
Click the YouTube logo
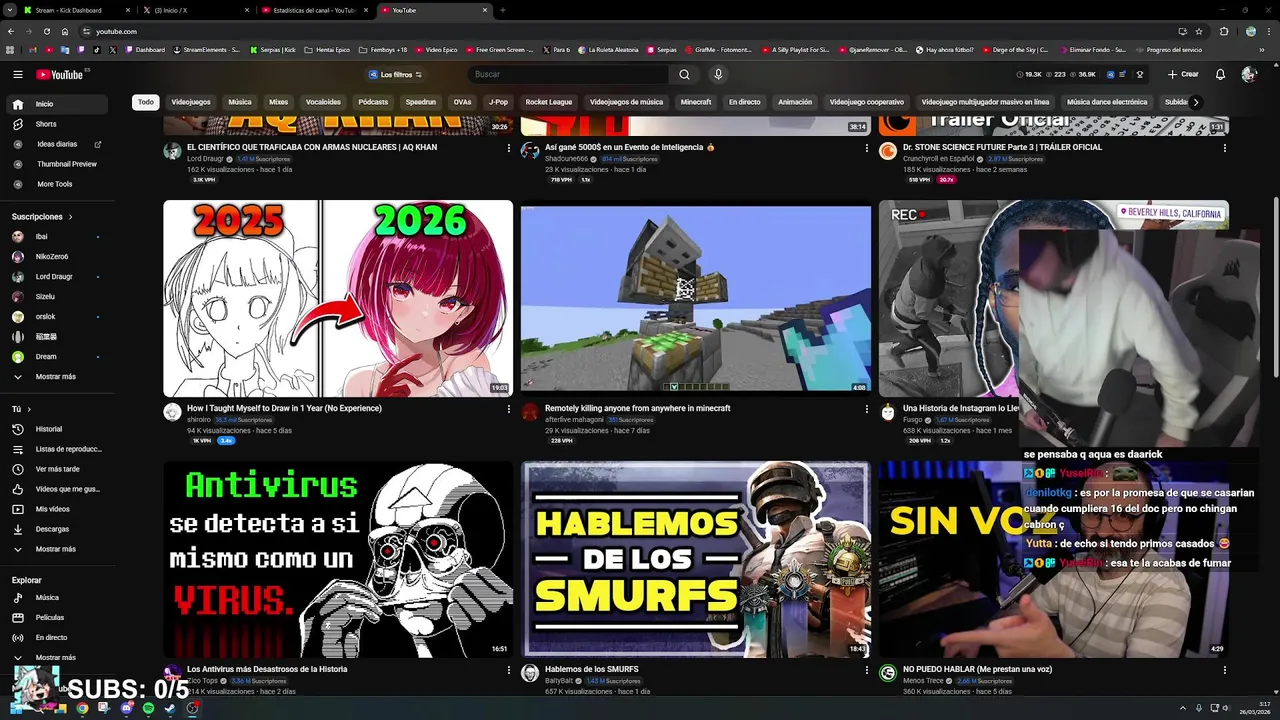tap(60, 74)
